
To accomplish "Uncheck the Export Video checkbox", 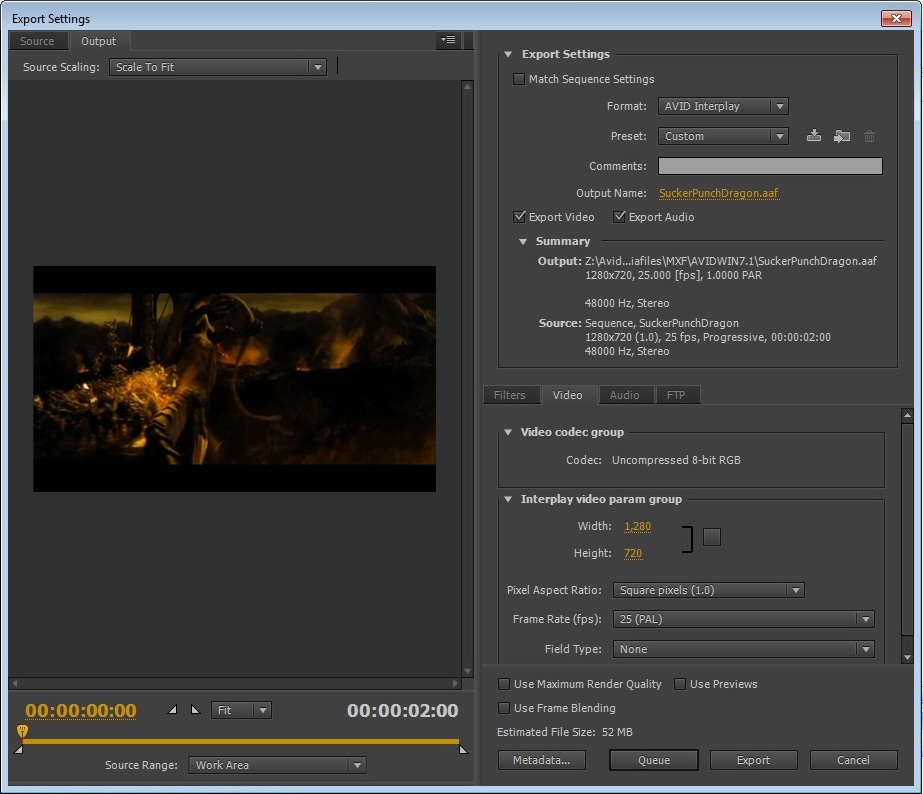I will pyautogui.click(x=519, y=217).
